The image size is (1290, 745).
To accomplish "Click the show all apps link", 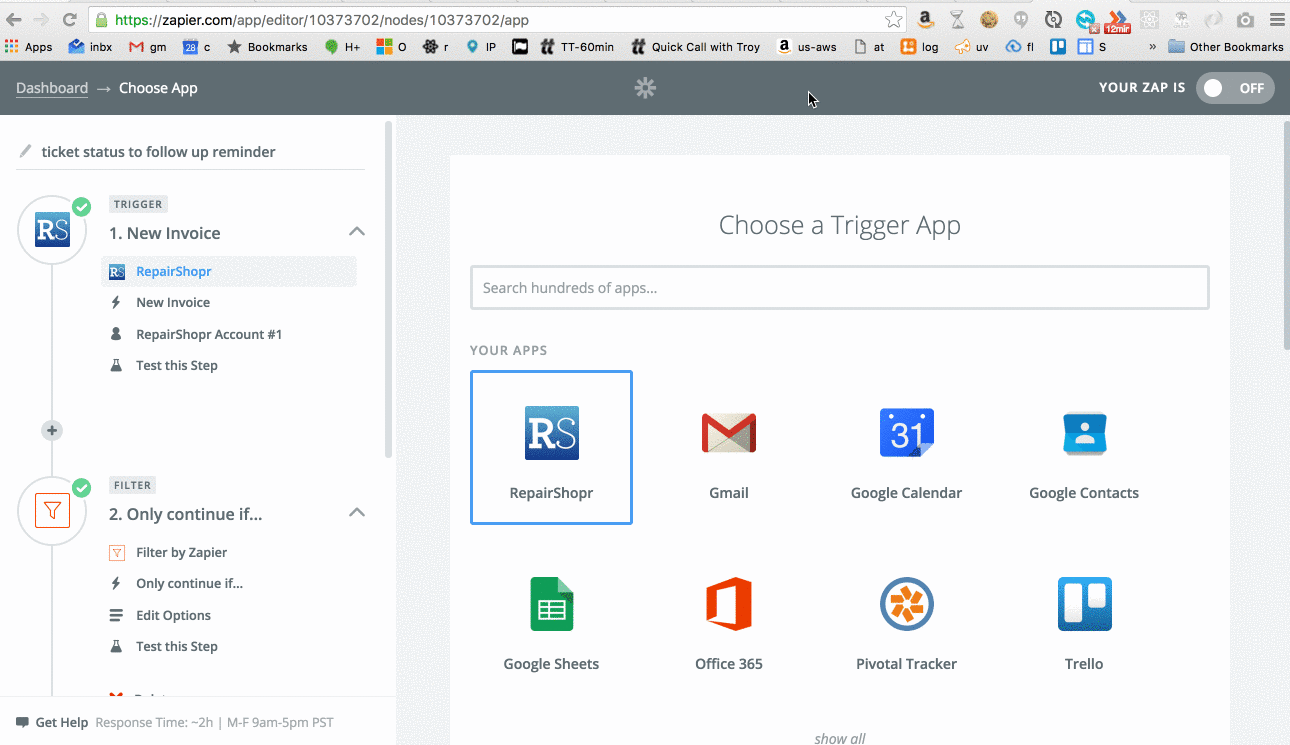I will point(840,738).
